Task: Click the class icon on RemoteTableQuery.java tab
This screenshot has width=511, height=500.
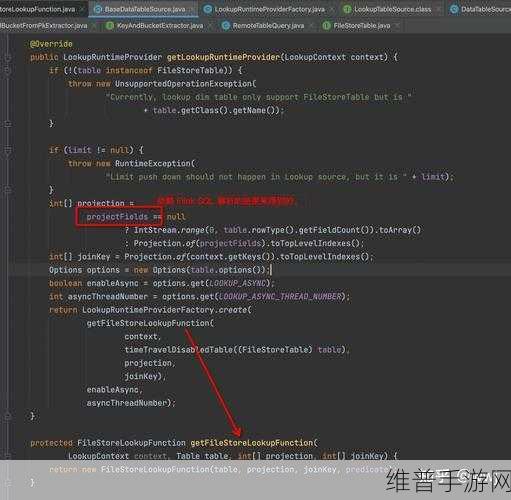Action: tap(226, 25)
